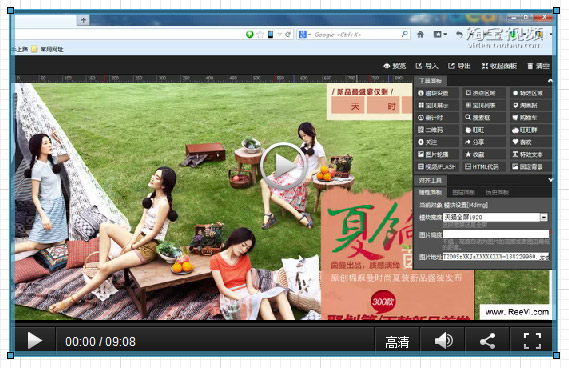Image resolution: width=569 pixels, height=368 pixels.
Task: Select the 二维码 QR code tool
Action: 437,130
